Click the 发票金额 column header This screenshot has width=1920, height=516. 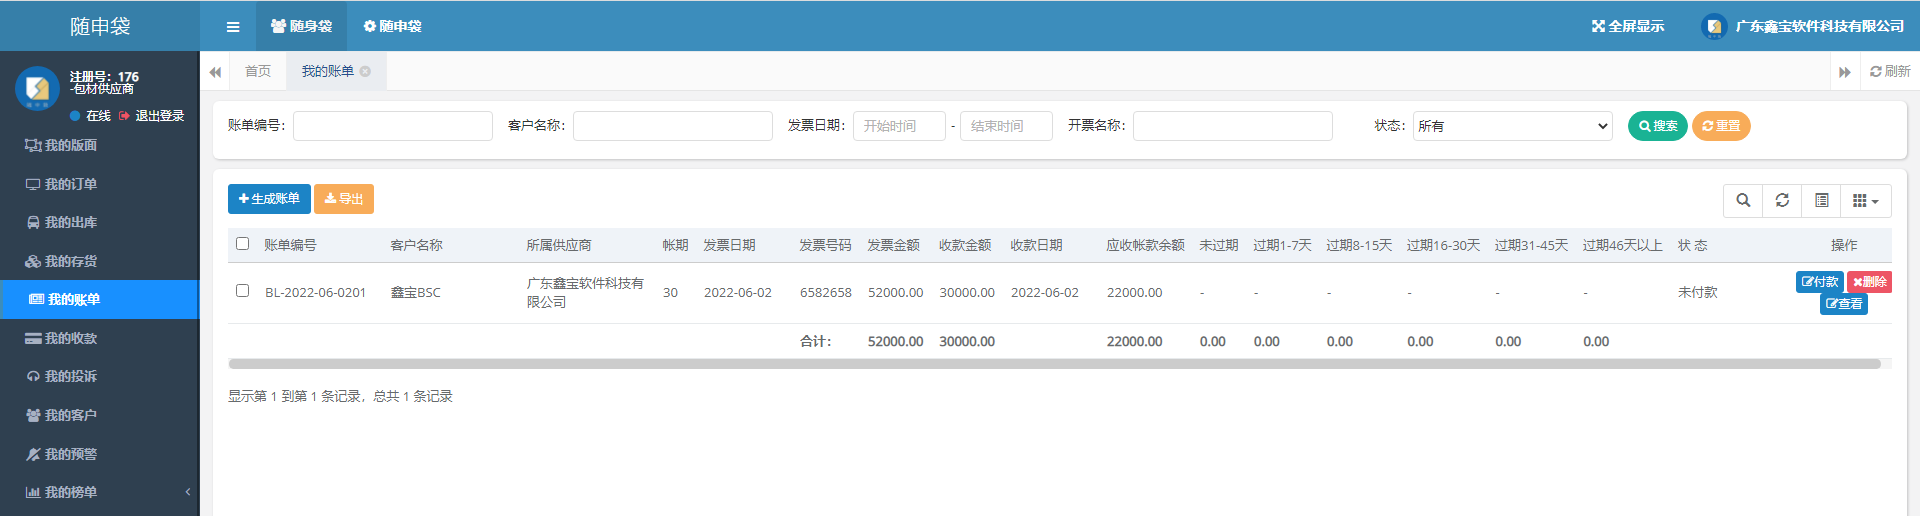click(893, 245)
